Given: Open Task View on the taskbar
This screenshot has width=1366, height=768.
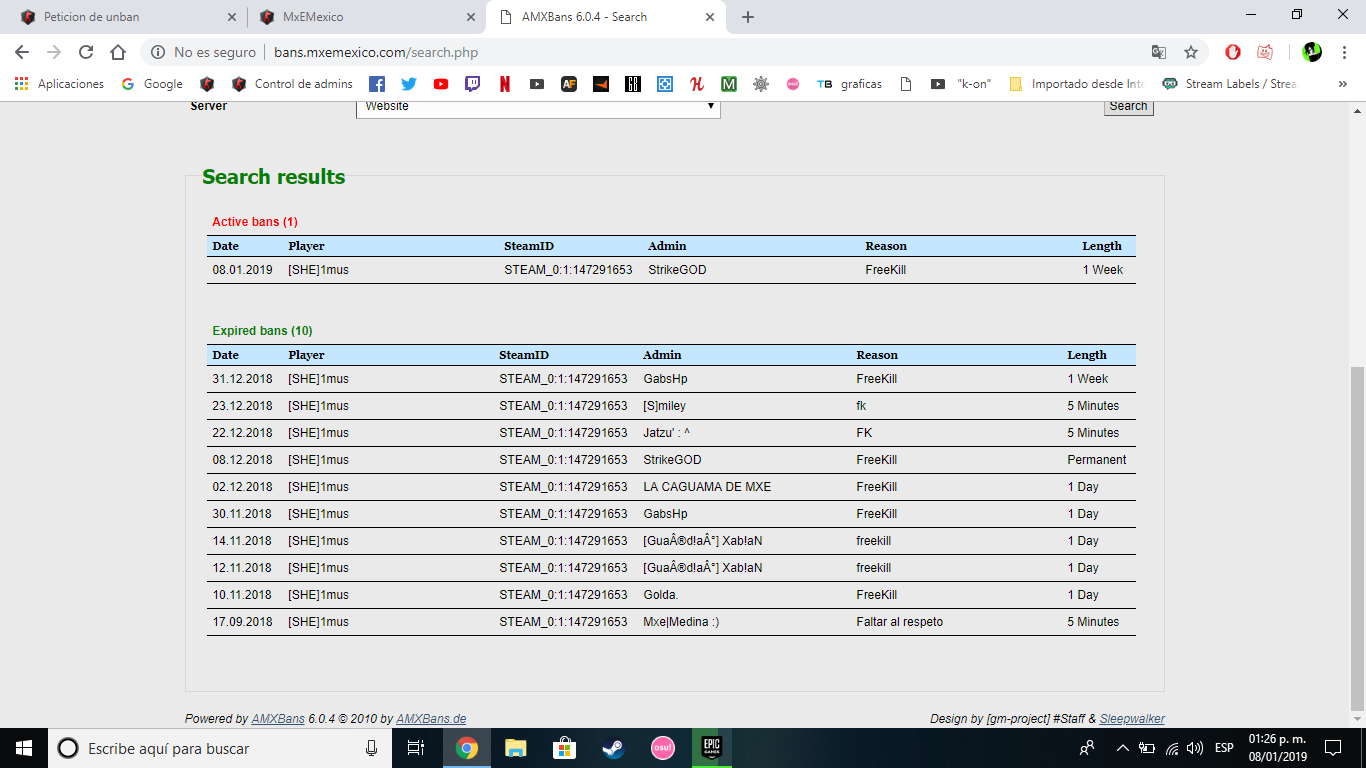Looking at the screenshot, I should [416, 748].
